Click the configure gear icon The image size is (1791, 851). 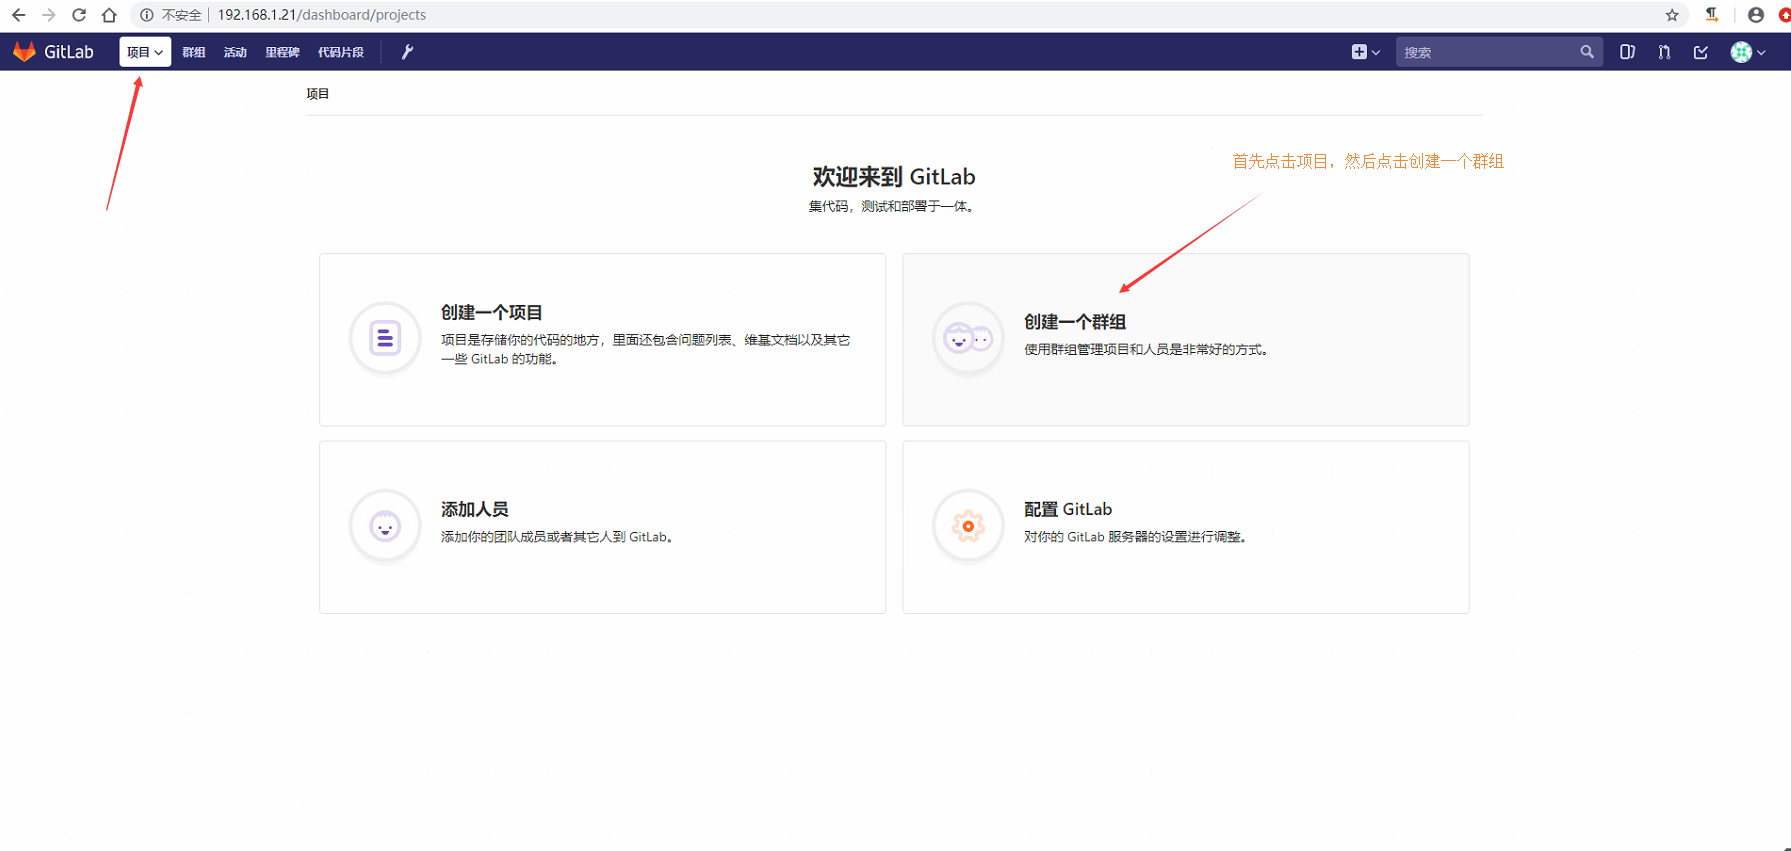(x=968, y=526)
